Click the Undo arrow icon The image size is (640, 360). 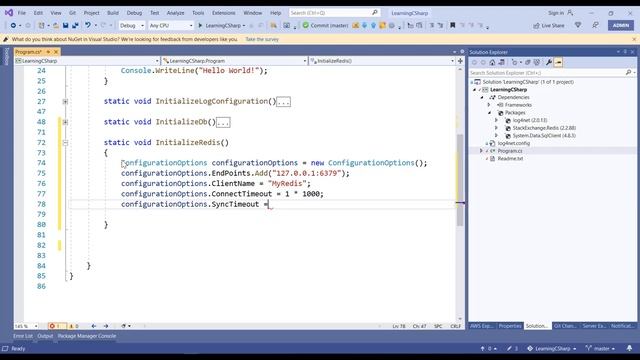click(x=87, y=25)
